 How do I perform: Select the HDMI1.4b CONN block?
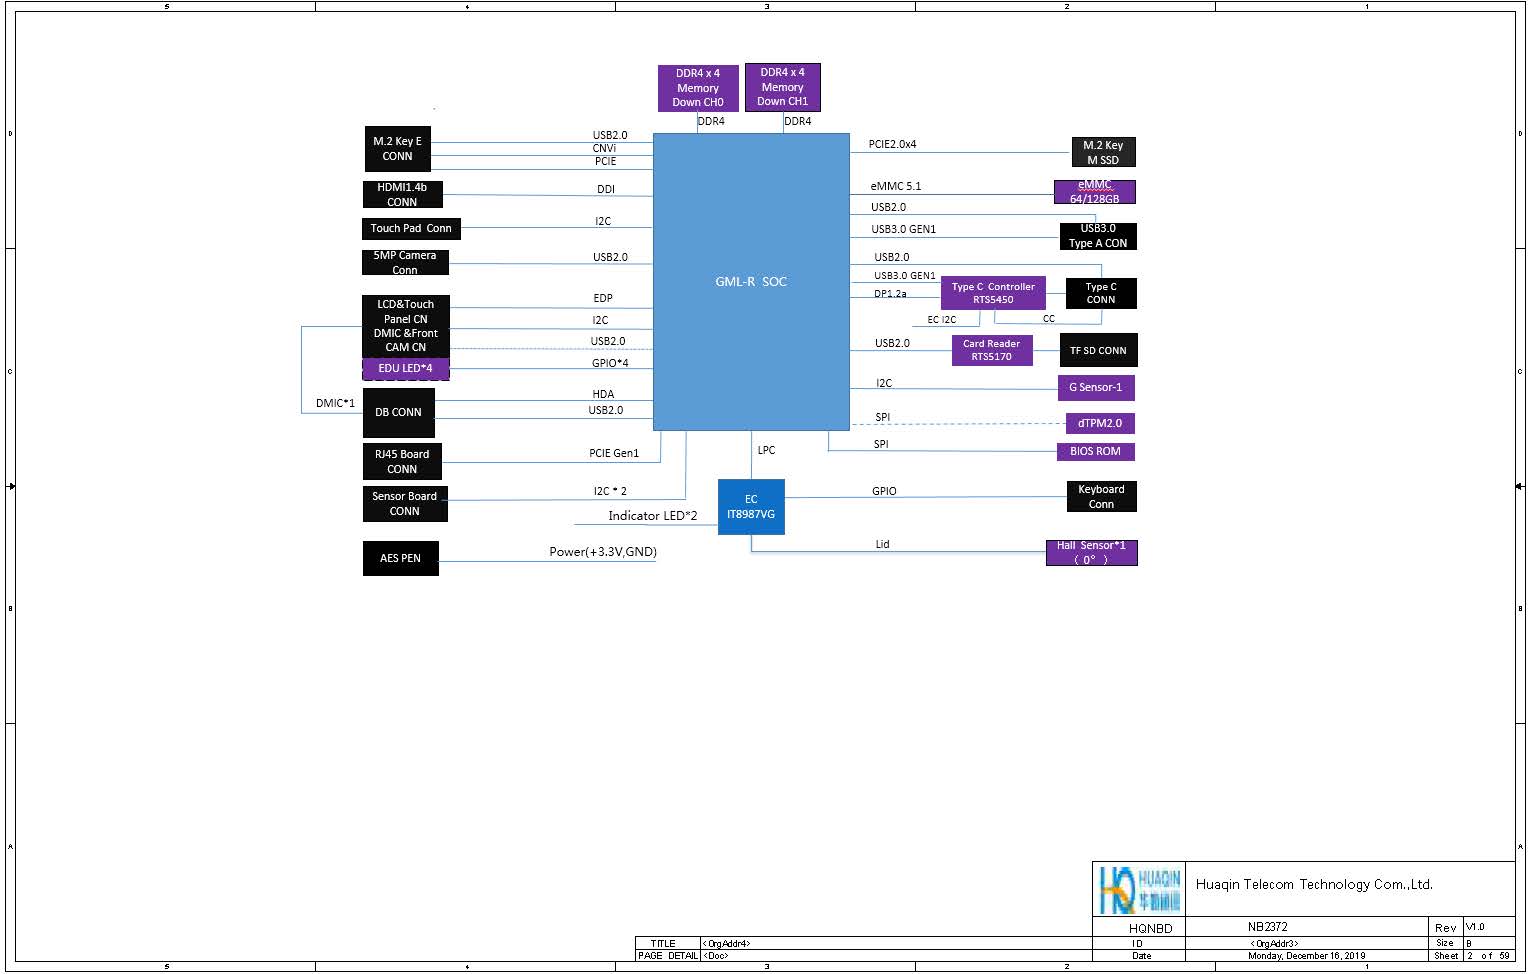402,194
